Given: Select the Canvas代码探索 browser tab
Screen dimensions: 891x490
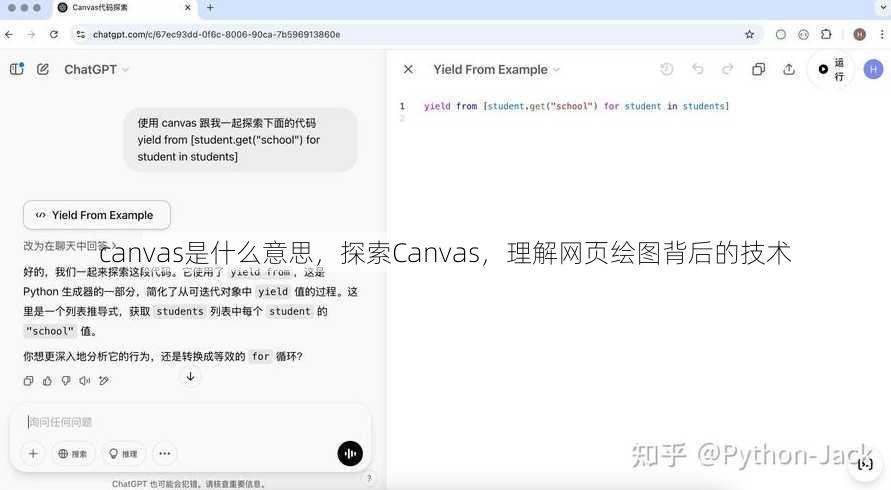Looking at the screenshot, I should click(x=124, y=8).
